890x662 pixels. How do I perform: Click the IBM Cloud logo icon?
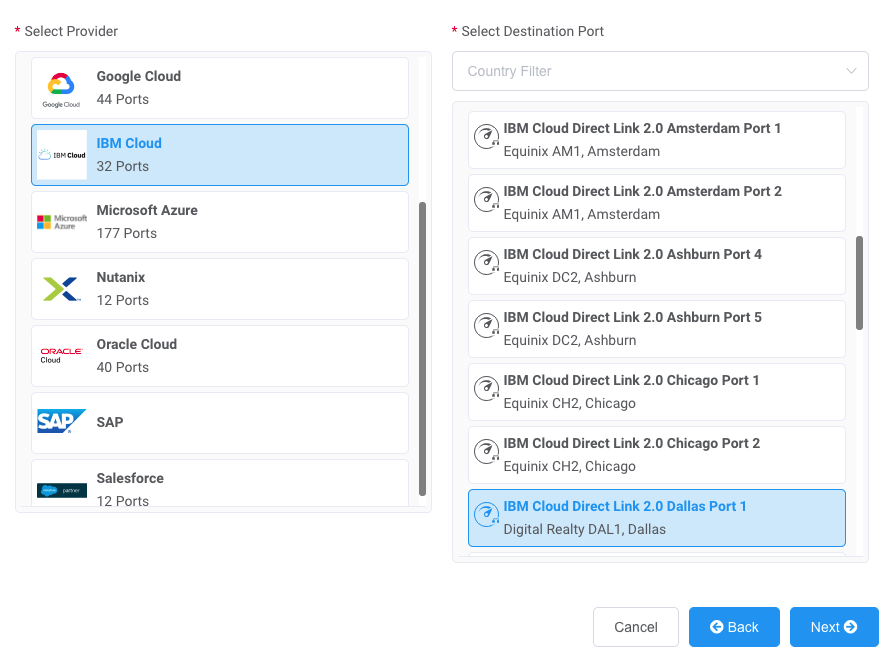(x=61, y=155)
